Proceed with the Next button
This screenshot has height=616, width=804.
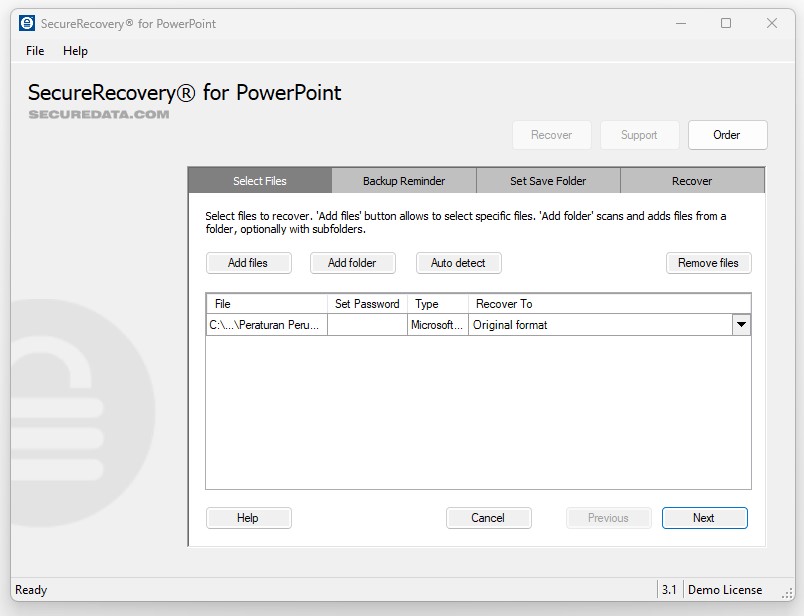point(704,518)
